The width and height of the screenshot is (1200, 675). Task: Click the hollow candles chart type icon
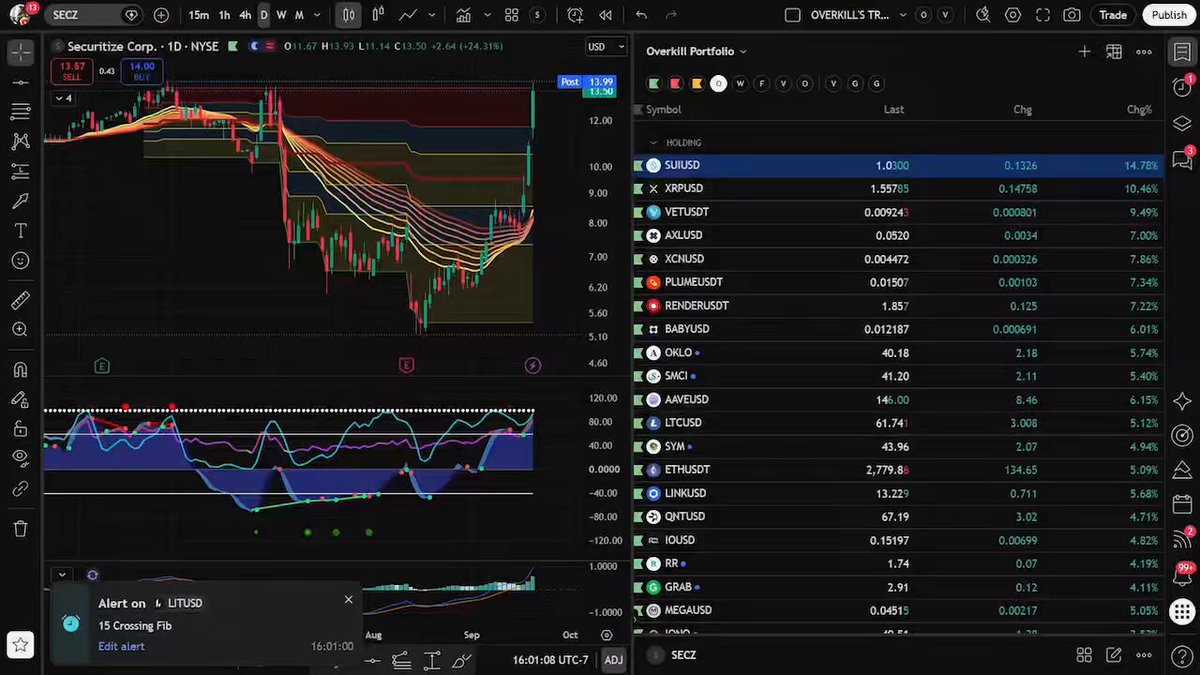click(x=378, y=15)
